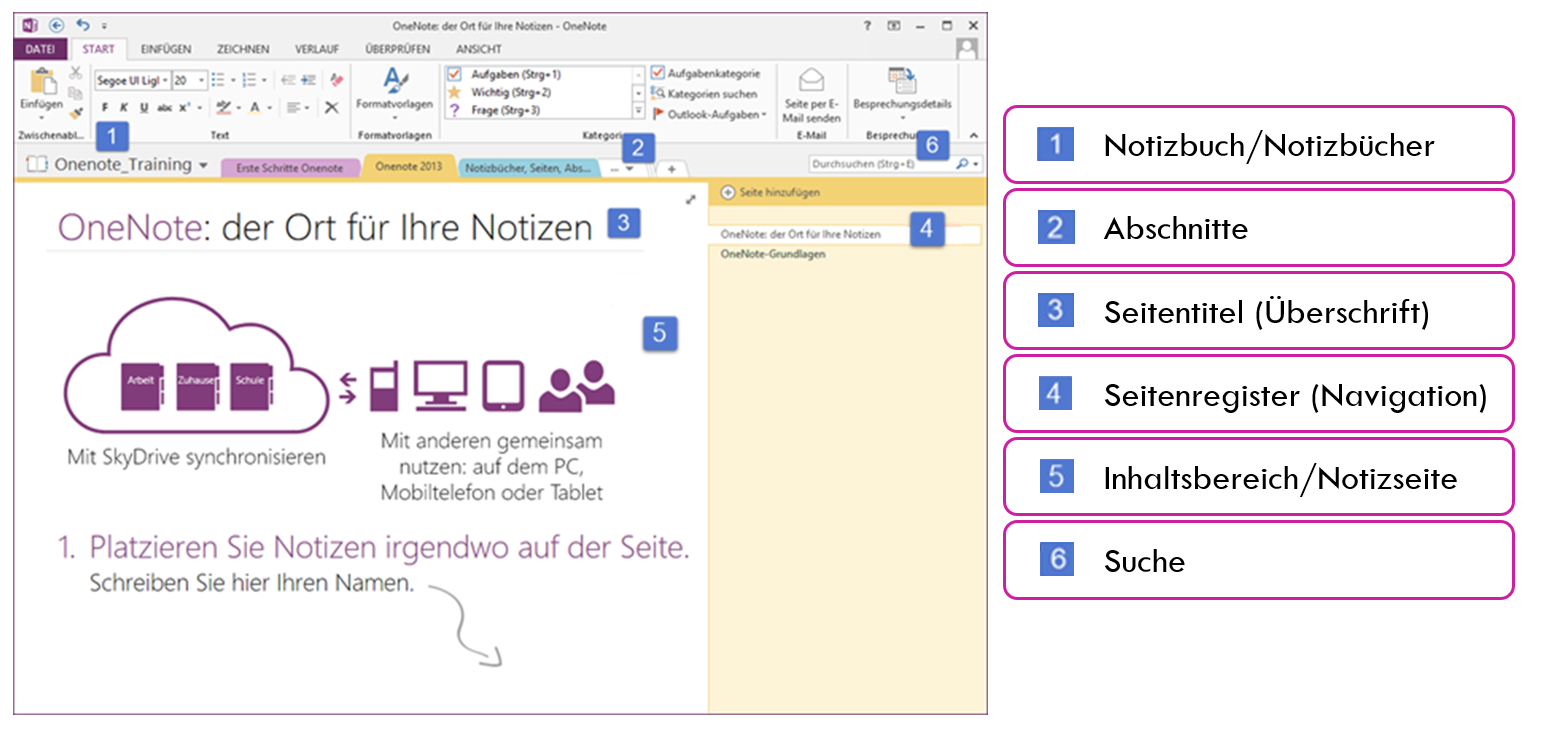
Task: Apply italic with the K button
Action: [124, 107]
